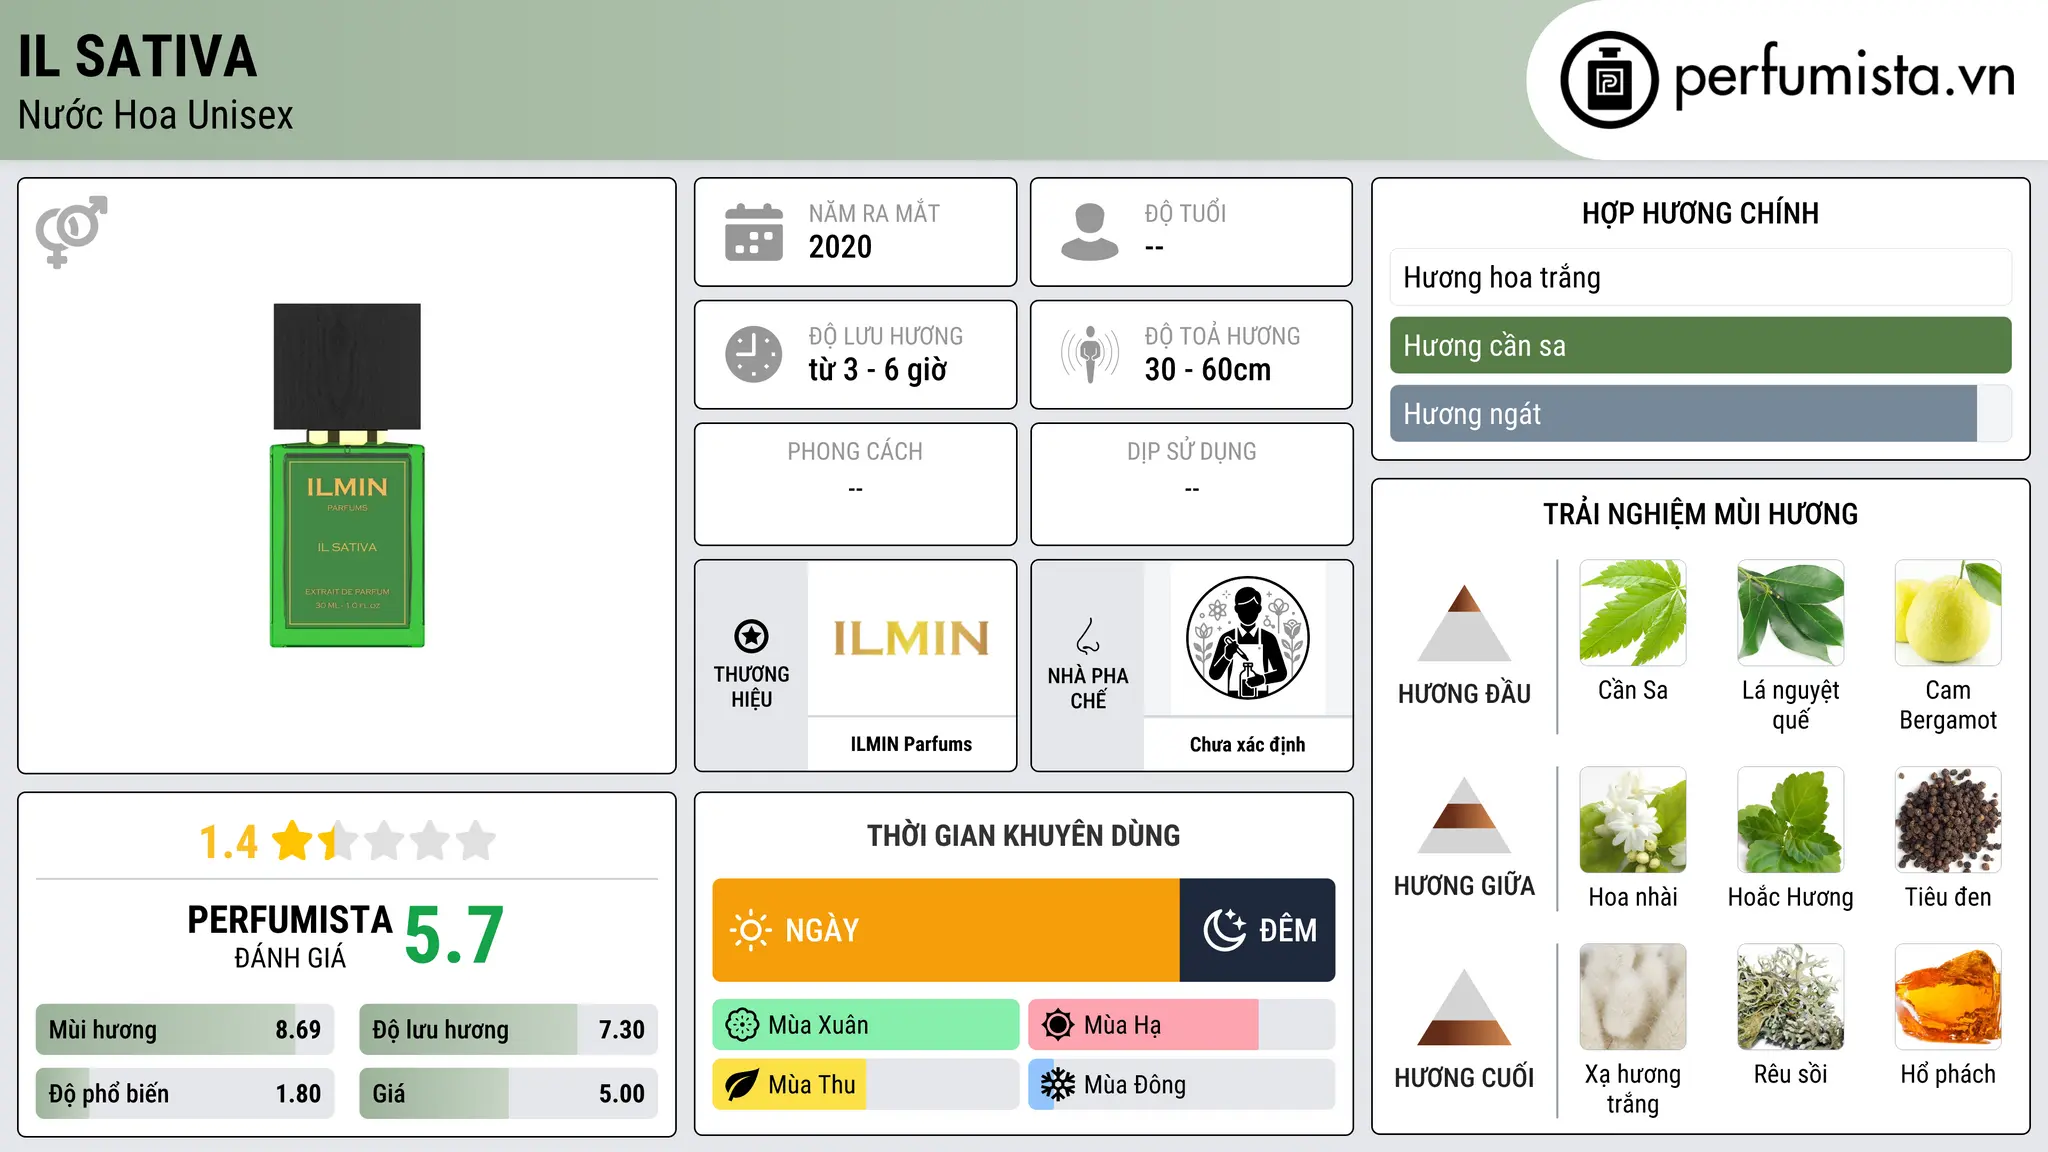Click the IL SATIVA title
The image size is (2048, 1152).
pyautogui.click(x=138, y=56)
